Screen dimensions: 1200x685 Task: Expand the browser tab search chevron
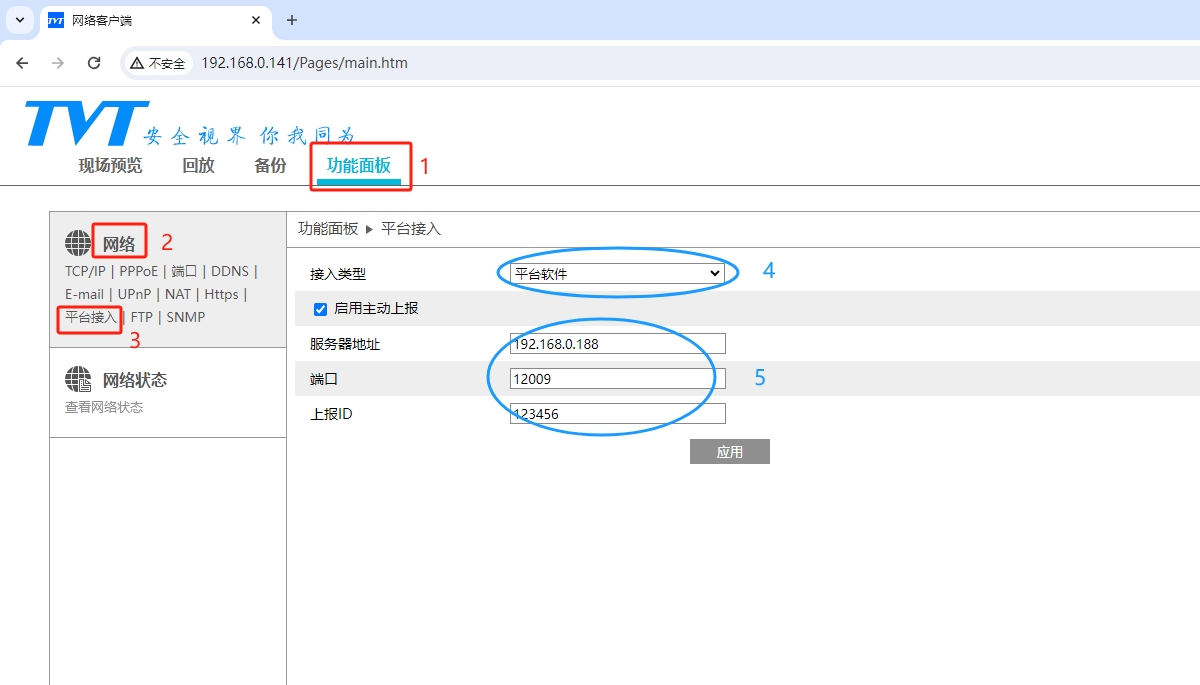pyautogui.click(x=18, y=20)
